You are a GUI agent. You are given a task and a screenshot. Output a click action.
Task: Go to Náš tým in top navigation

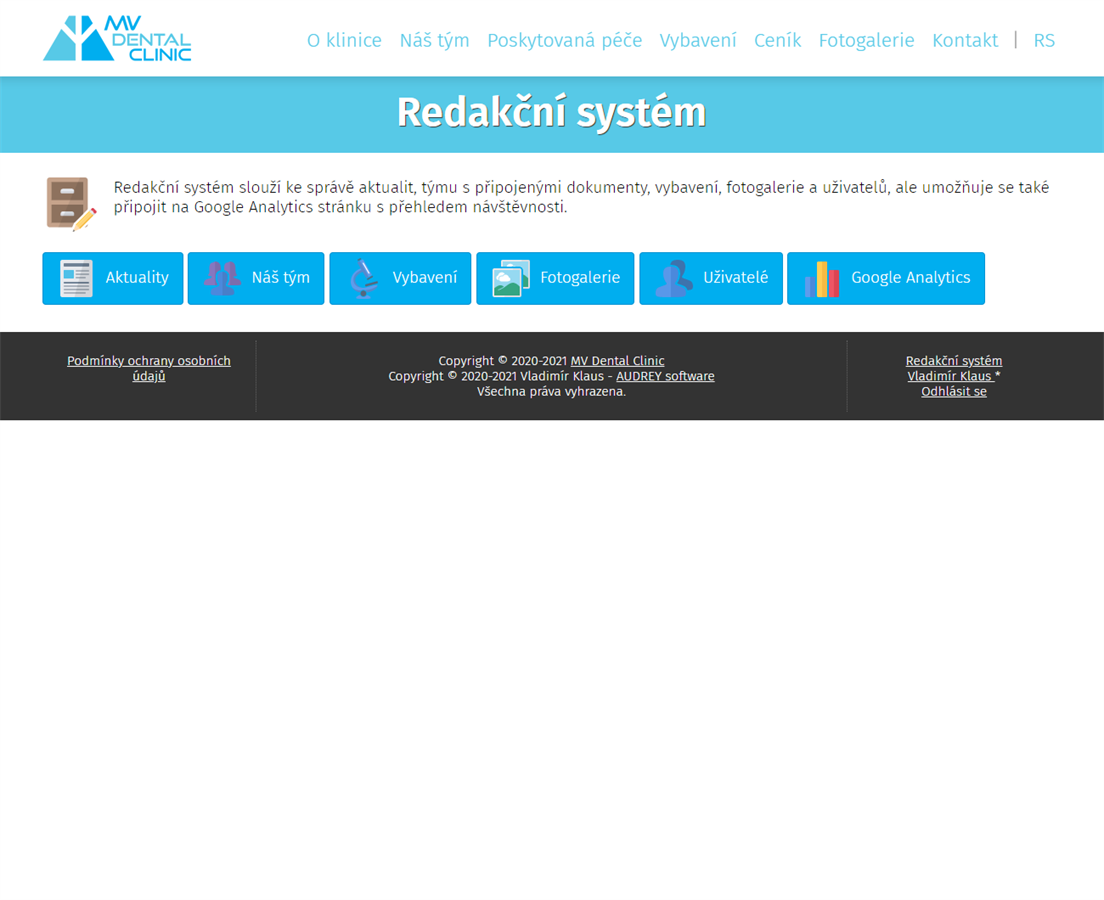point(434,40)
